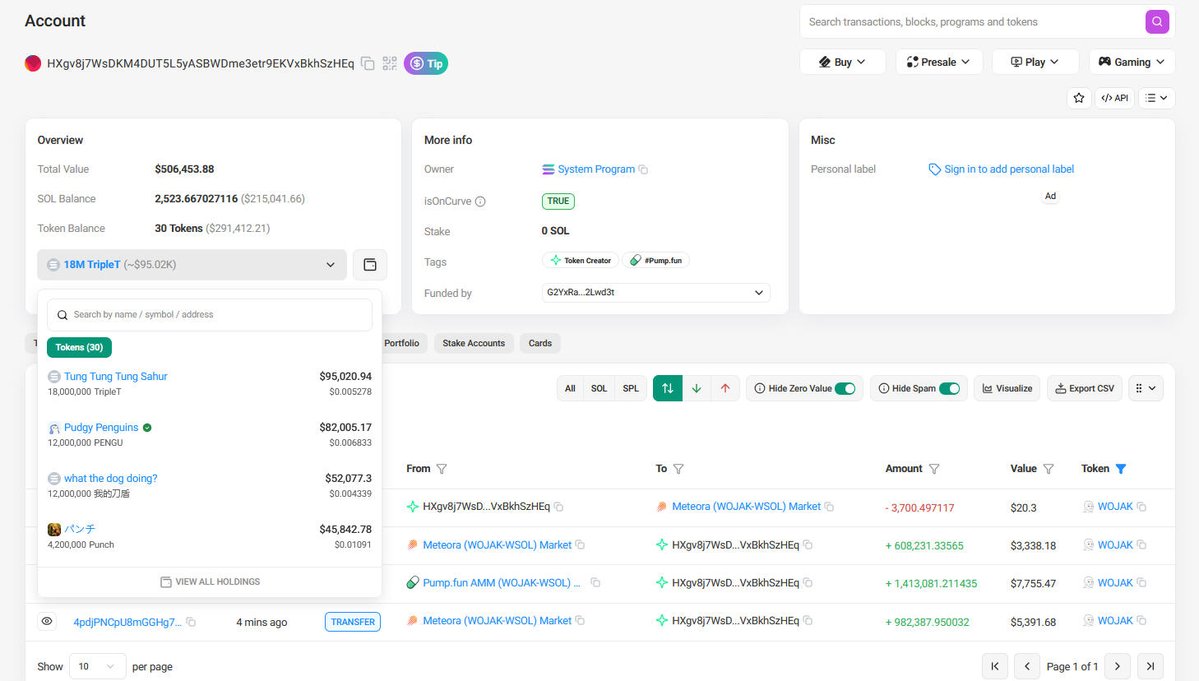Image resolution: width=1199 pixels, height=681 pixels.
Task: Toggle the Hide Zero Value switch
Action: [846, 388]
